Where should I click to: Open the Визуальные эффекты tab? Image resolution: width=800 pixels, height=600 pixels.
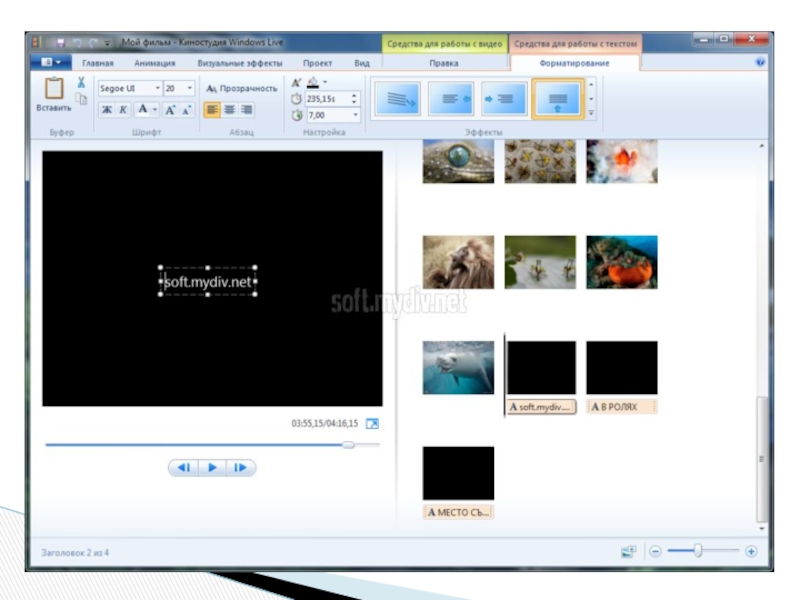[x=239, y=63]
